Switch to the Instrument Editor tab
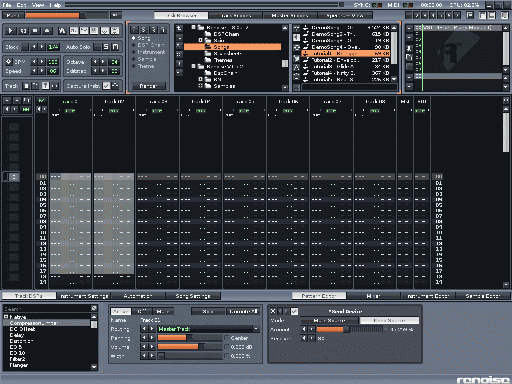The height and width of the screenshot is (384, 512). [428, 296]
